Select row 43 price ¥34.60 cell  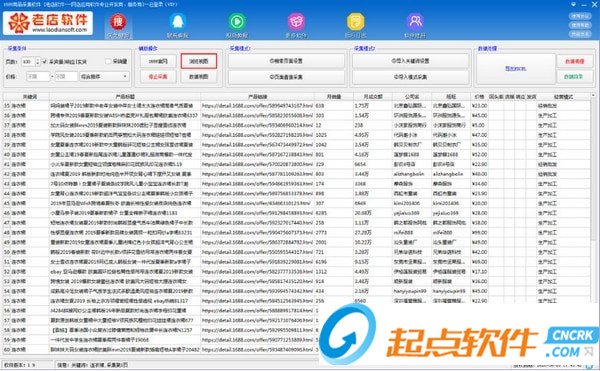pos(479,184)
